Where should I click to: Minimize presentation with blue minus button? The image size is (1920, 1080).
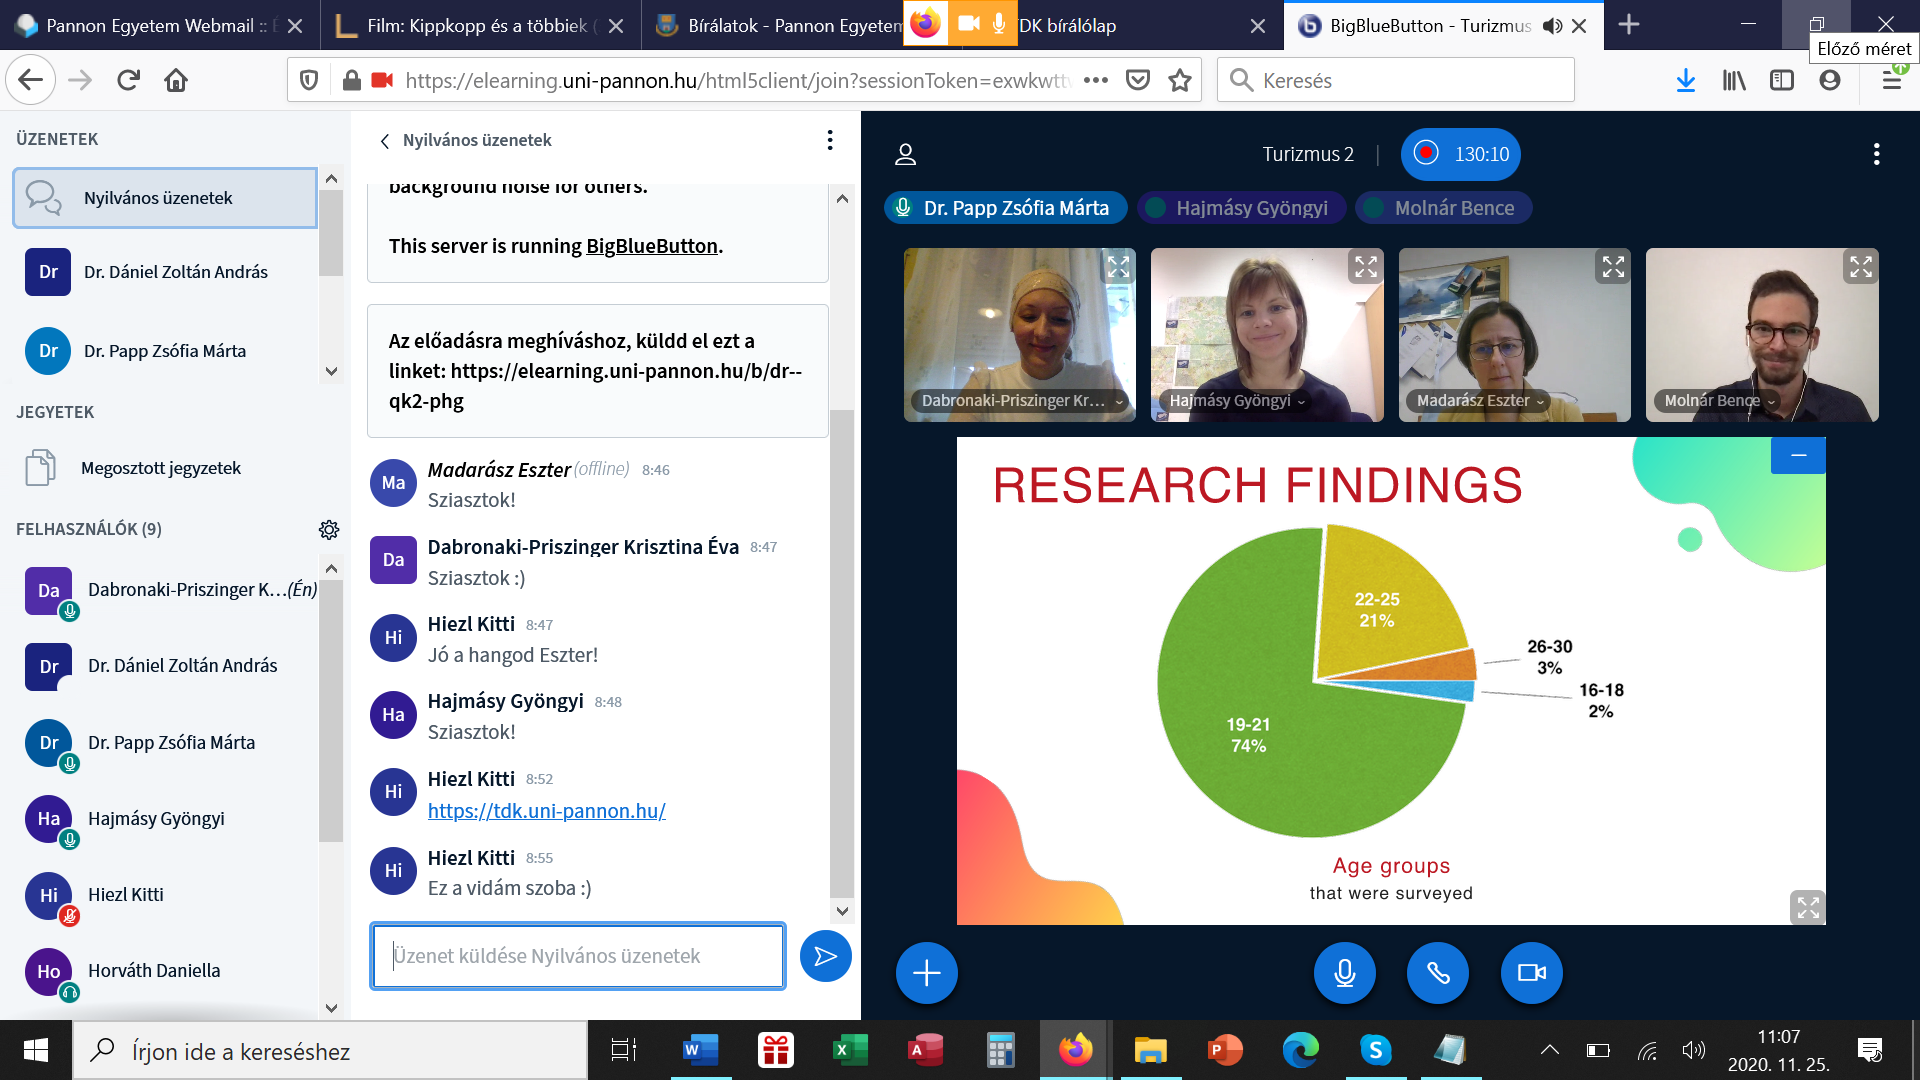1798,456
